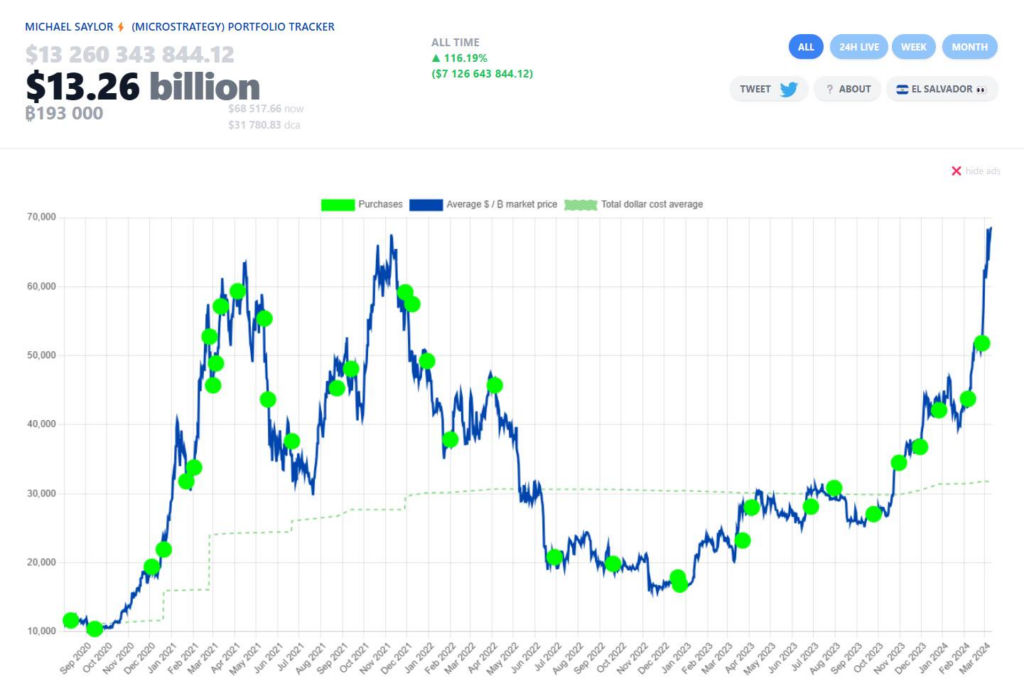Click the TWEET button with bird icon

click(768, 89)
